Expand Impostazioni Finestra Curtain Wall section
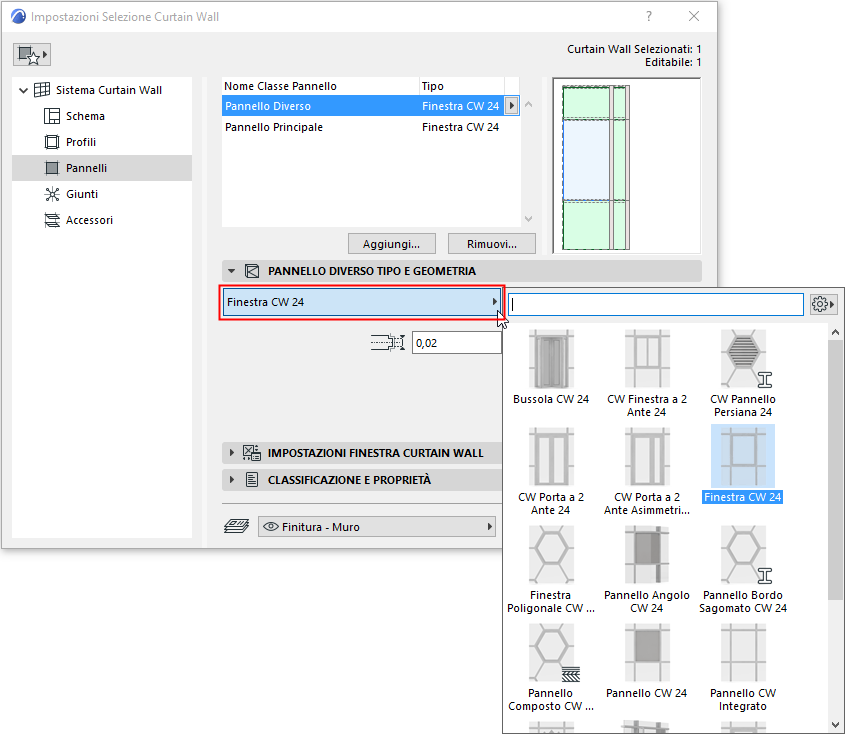The height and width of the screenshot is (734, 845). (x=232, y=453)
